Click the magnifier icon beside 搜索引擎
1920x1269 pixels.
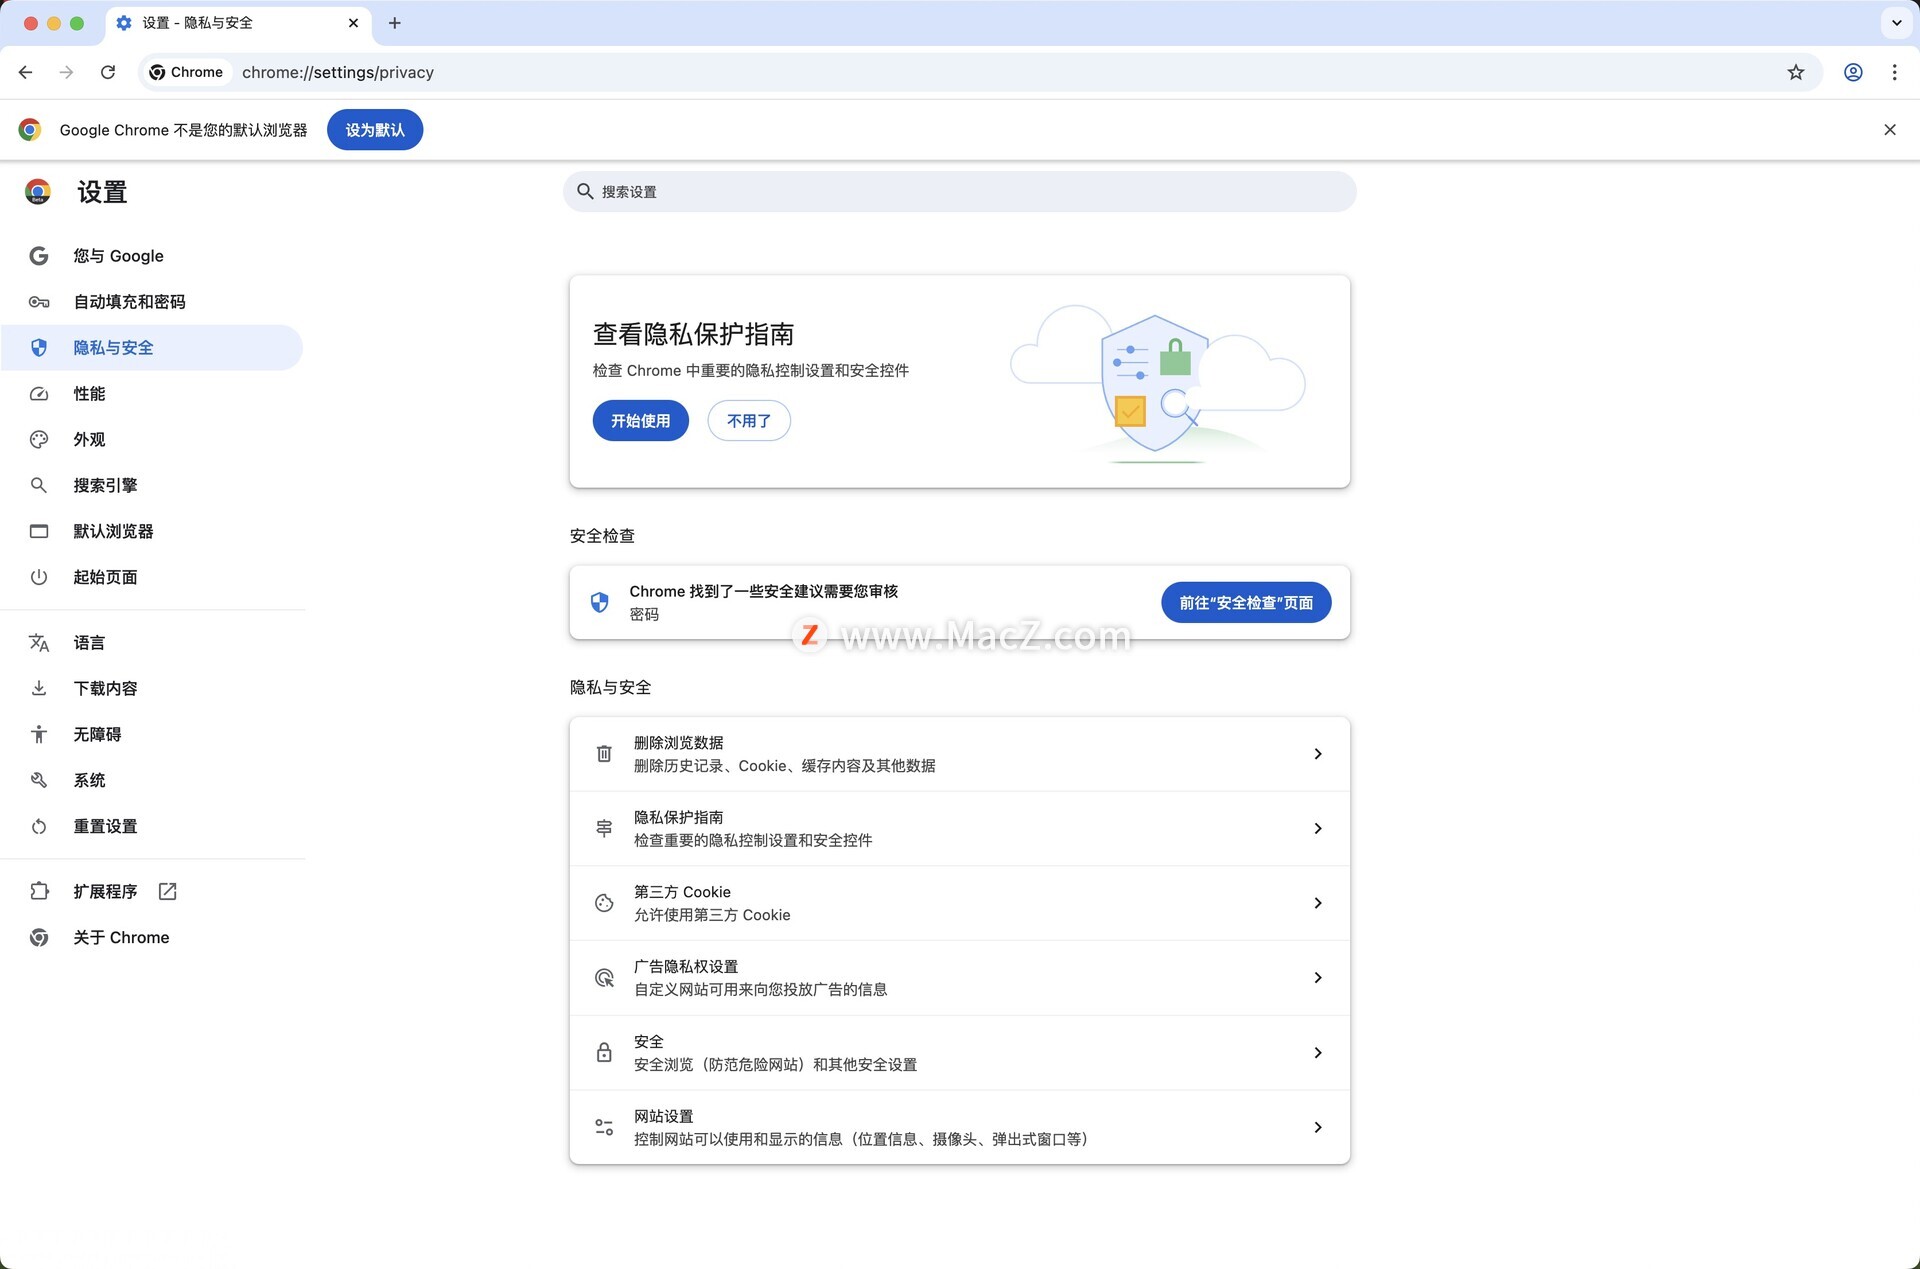pos(39,486)
